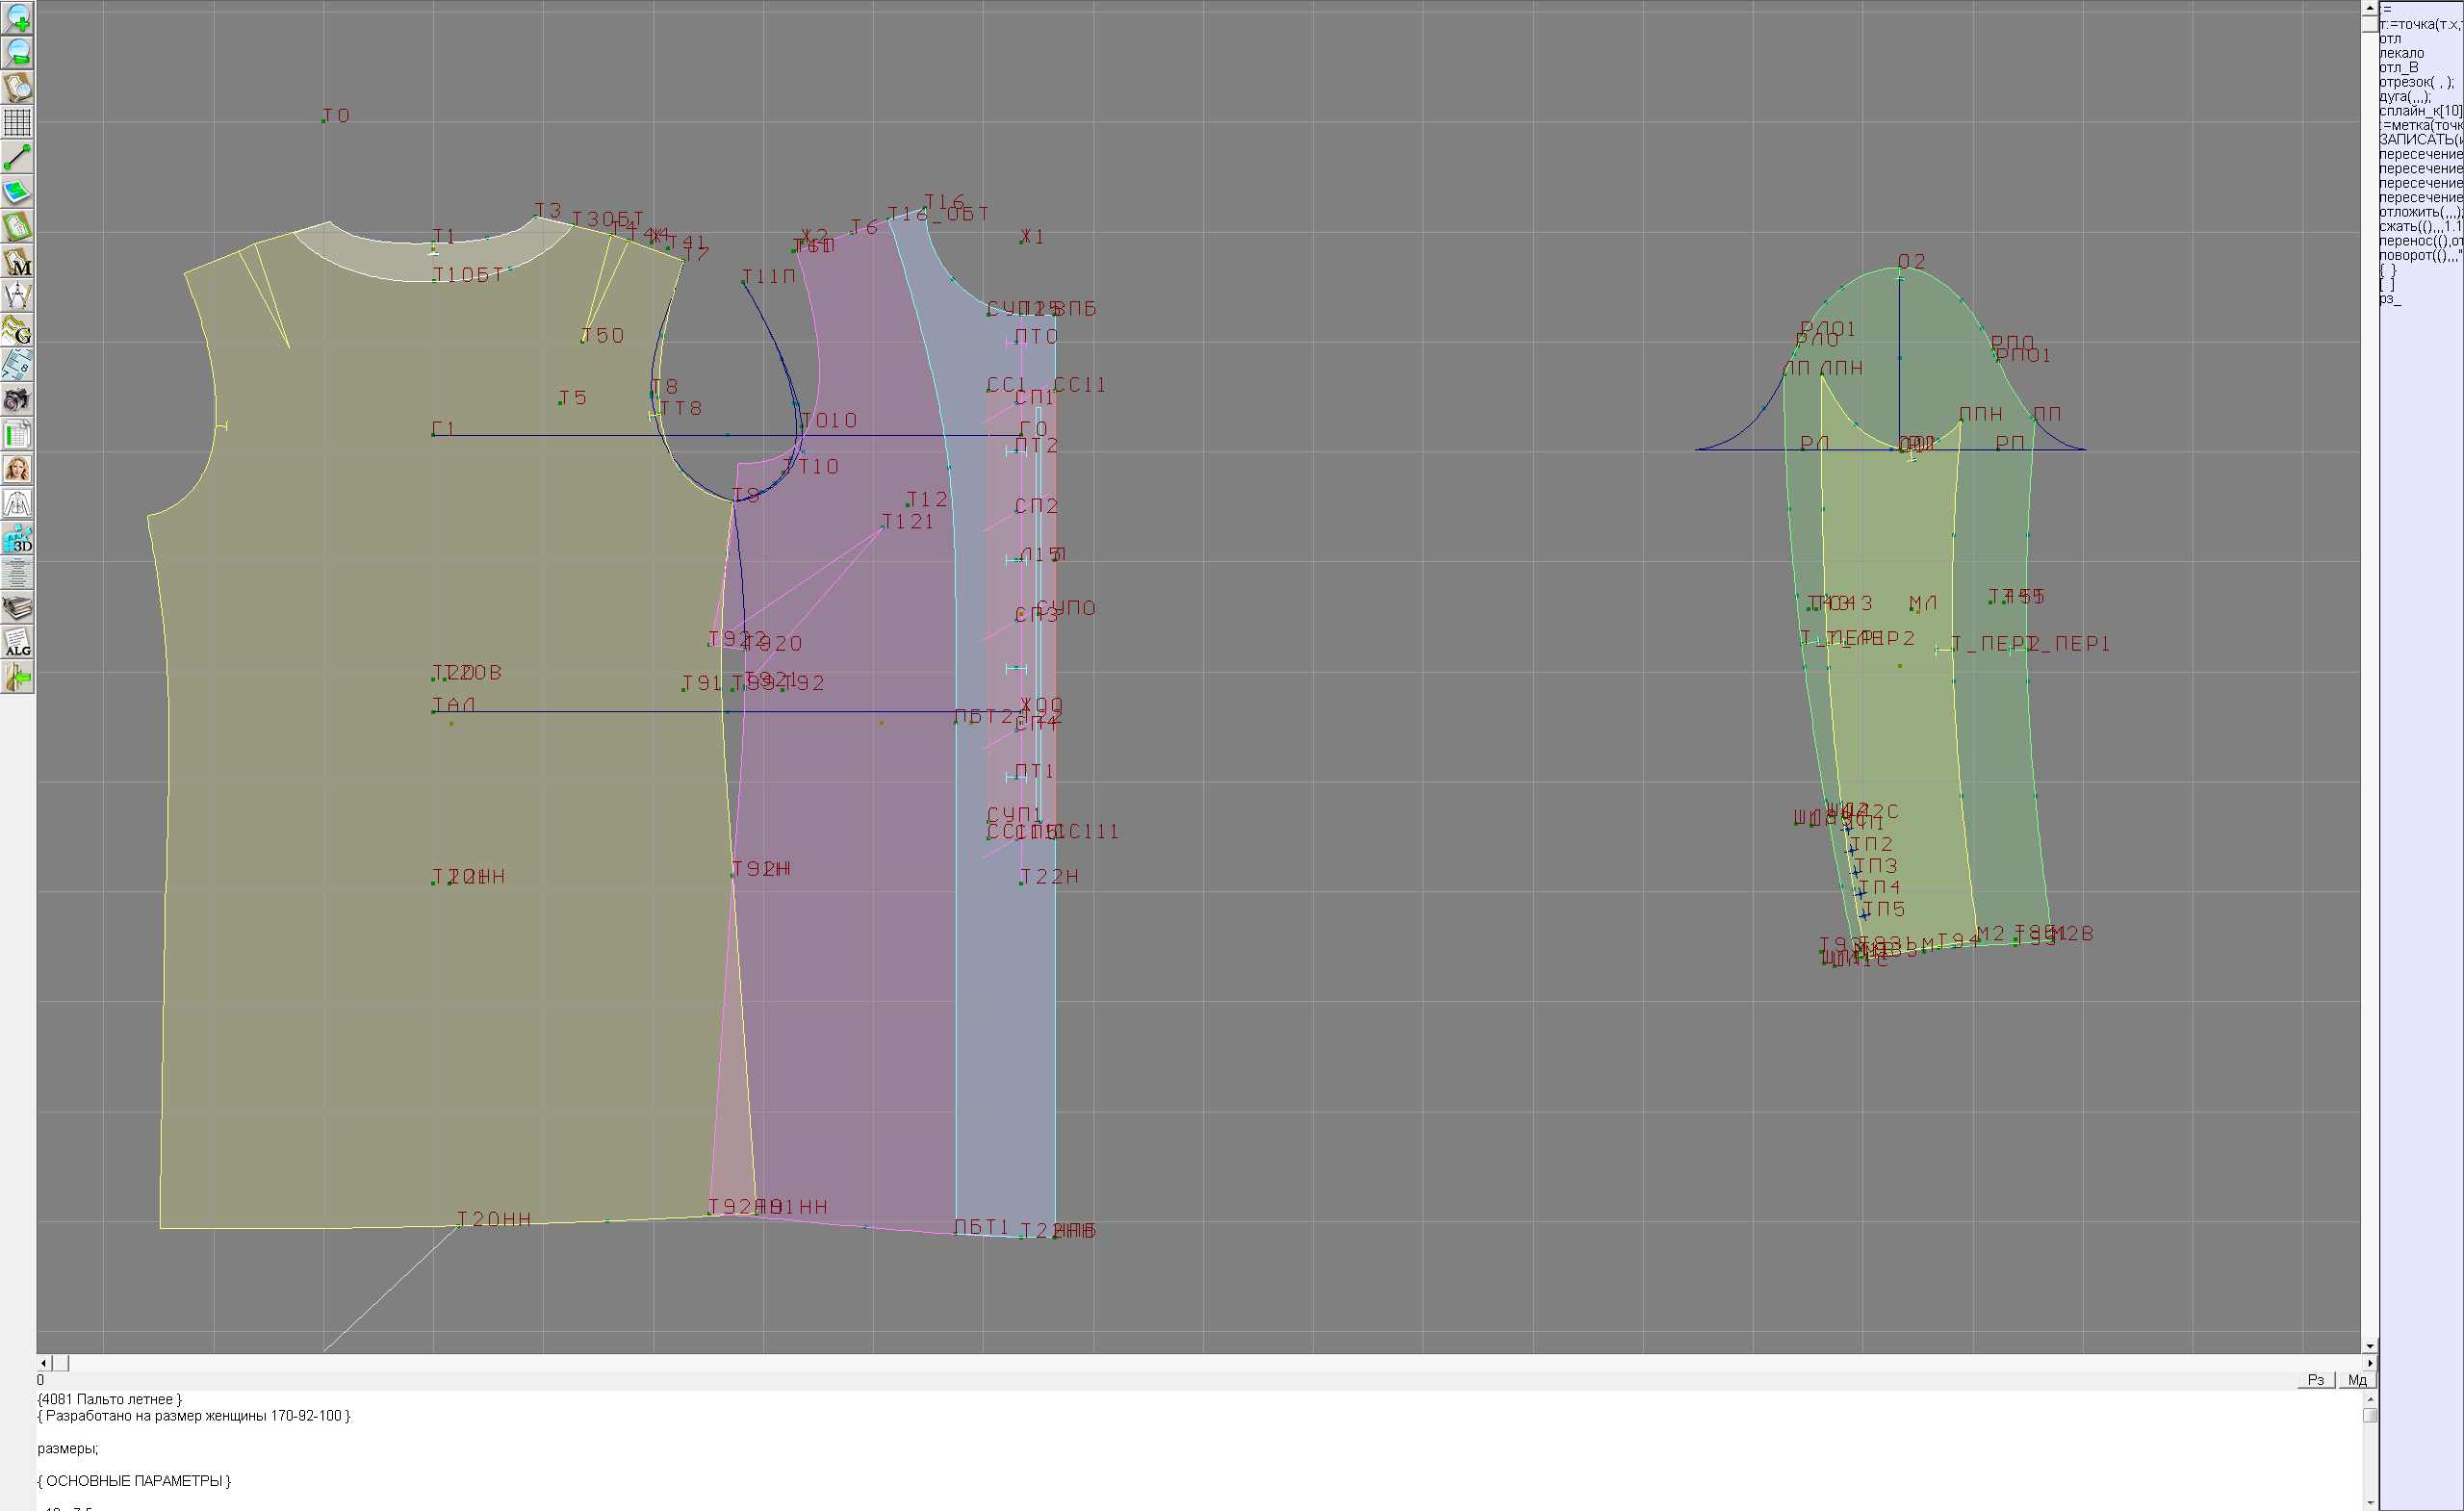Click the woman's face portrait icon

point(17,469)
